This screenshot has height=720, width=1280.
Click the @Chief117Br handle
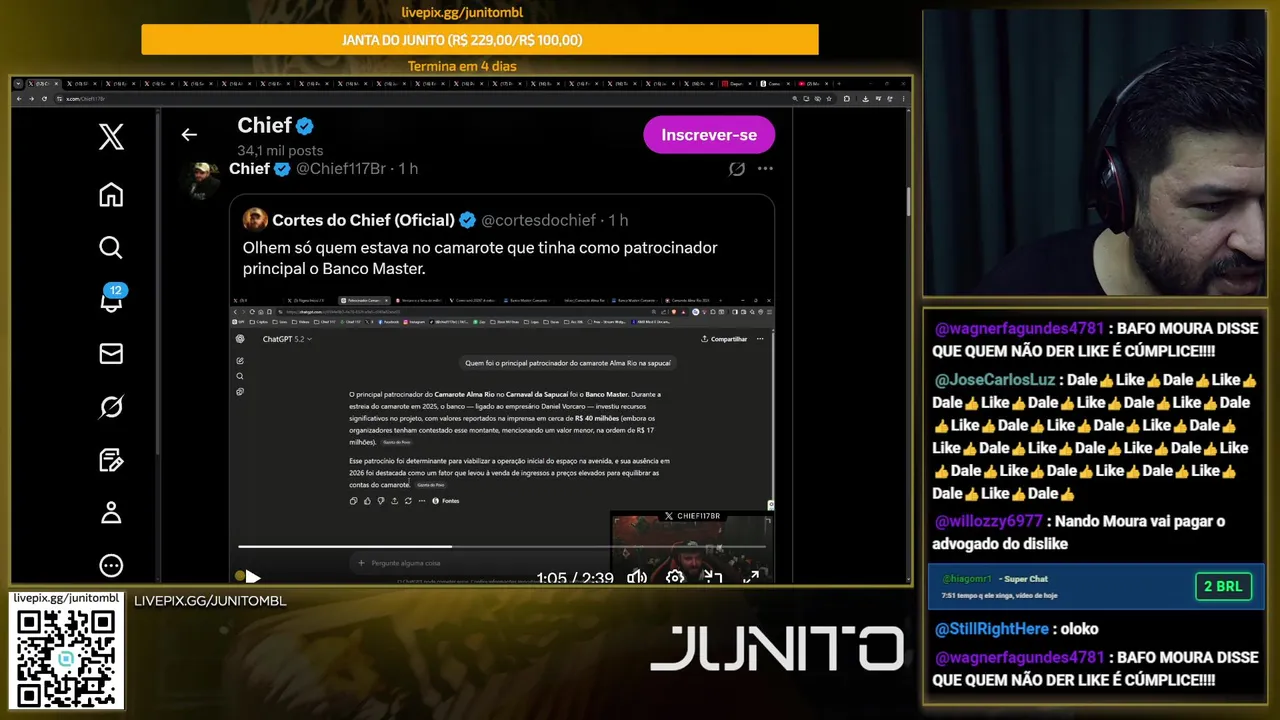click(x=341, y=169)
